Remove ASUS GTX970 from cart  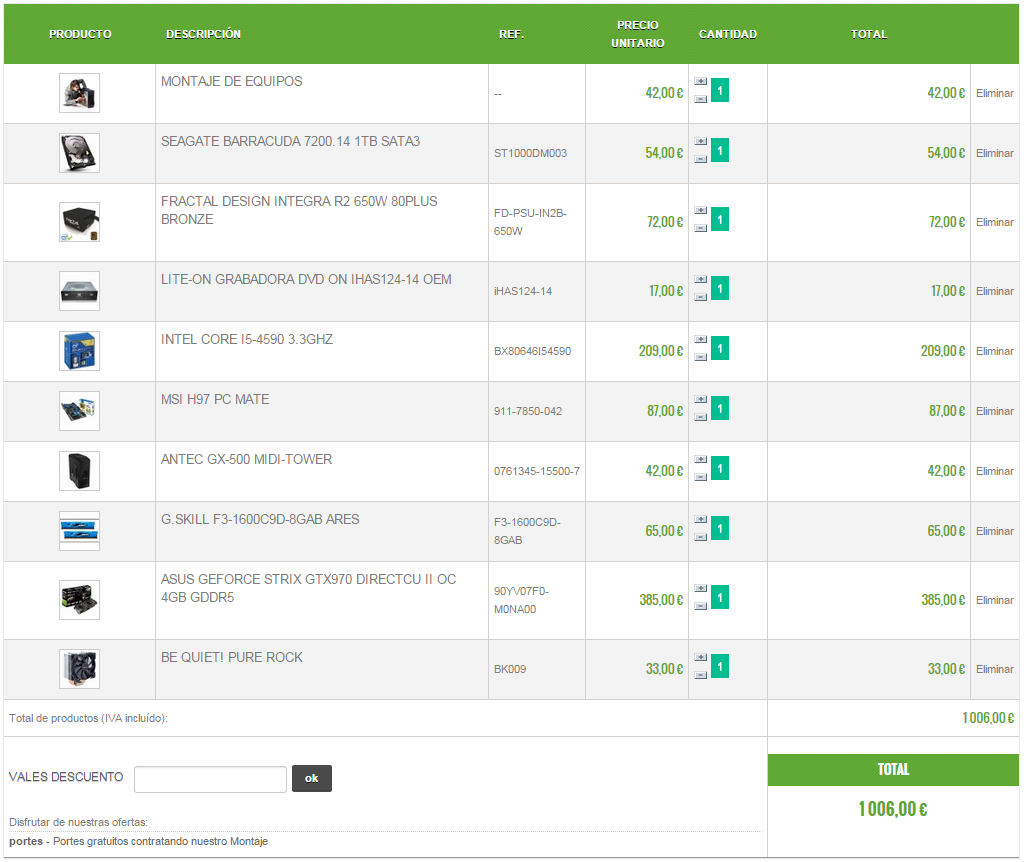(x=995, y=600)
